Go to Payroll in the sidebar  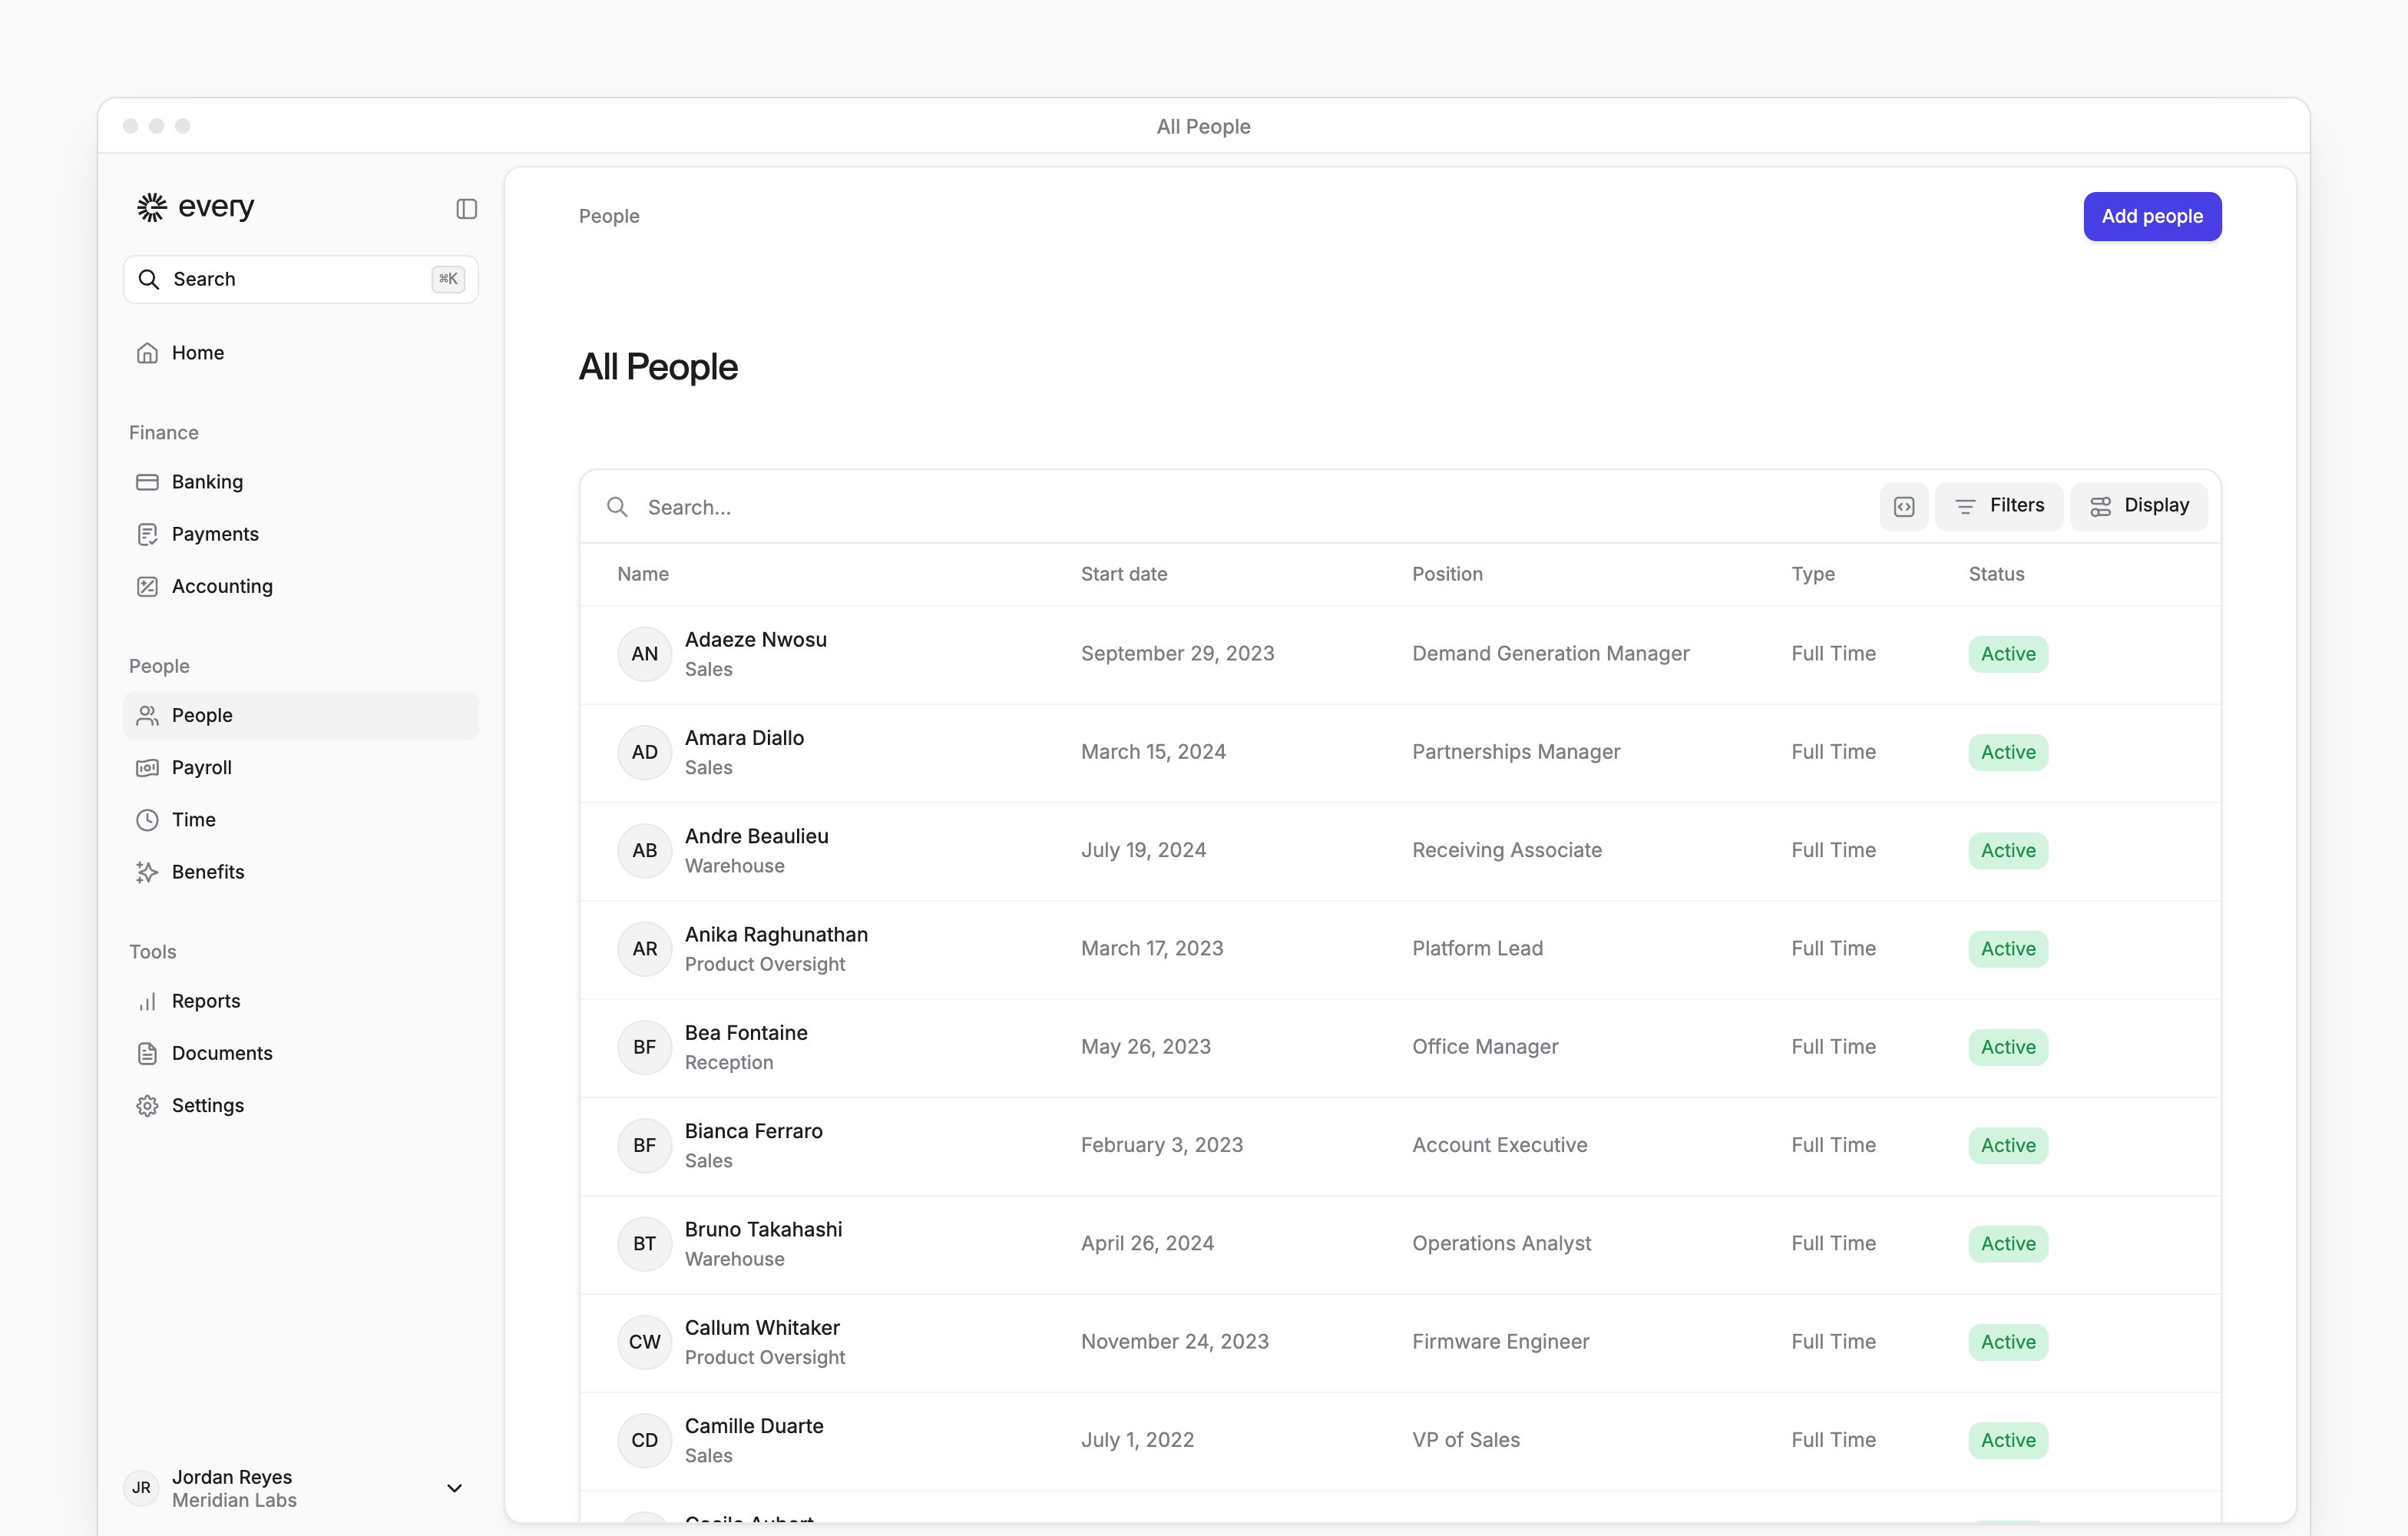tap(301, 767)
